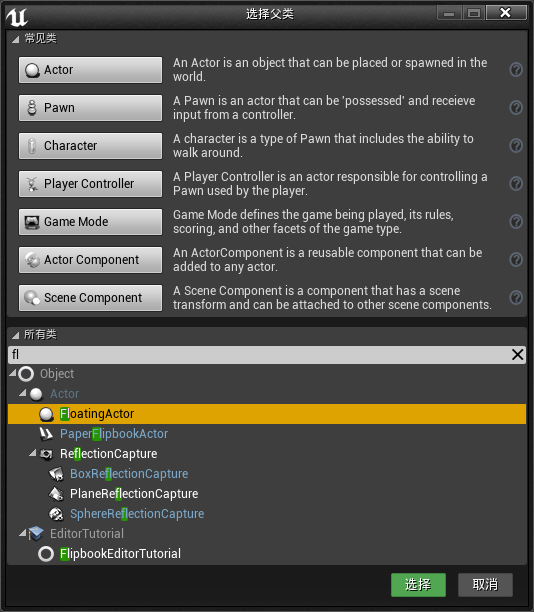The width and height of the screenshot is (534, 612).
Task: Select FlipbookEditorTutorial in class tree
Action: 267,554
